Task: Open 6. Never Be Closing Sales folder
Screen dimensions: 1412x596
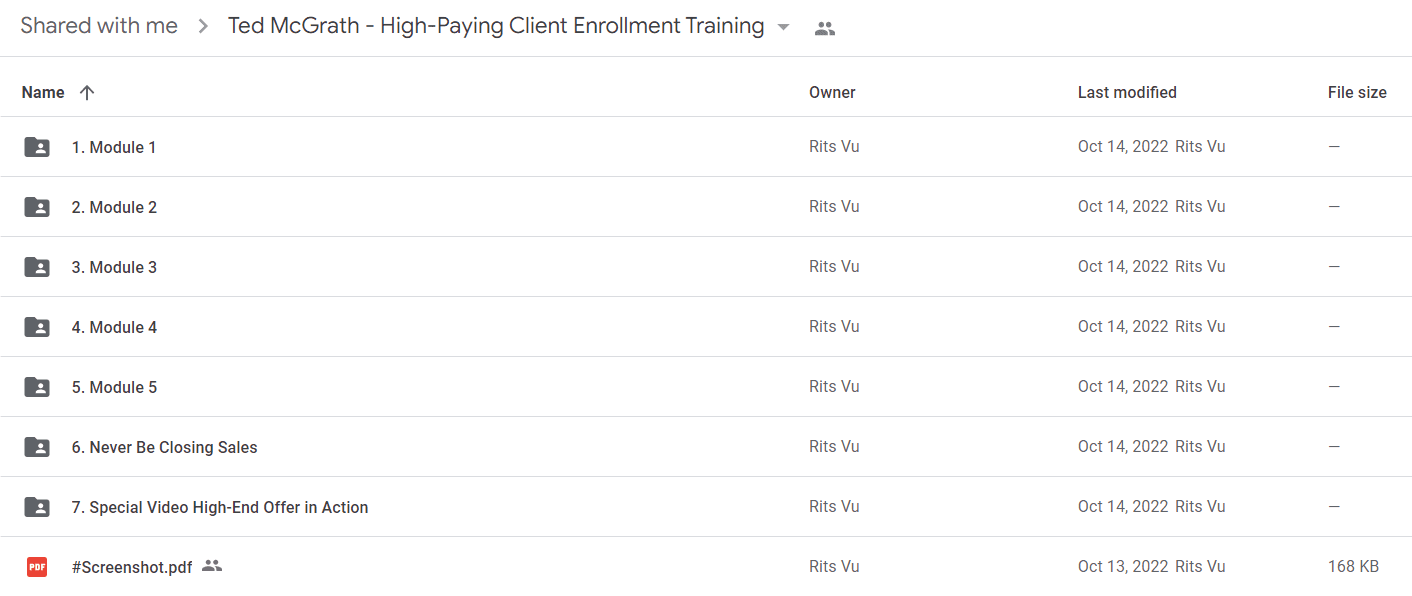Action: click(x=164, y=447)
